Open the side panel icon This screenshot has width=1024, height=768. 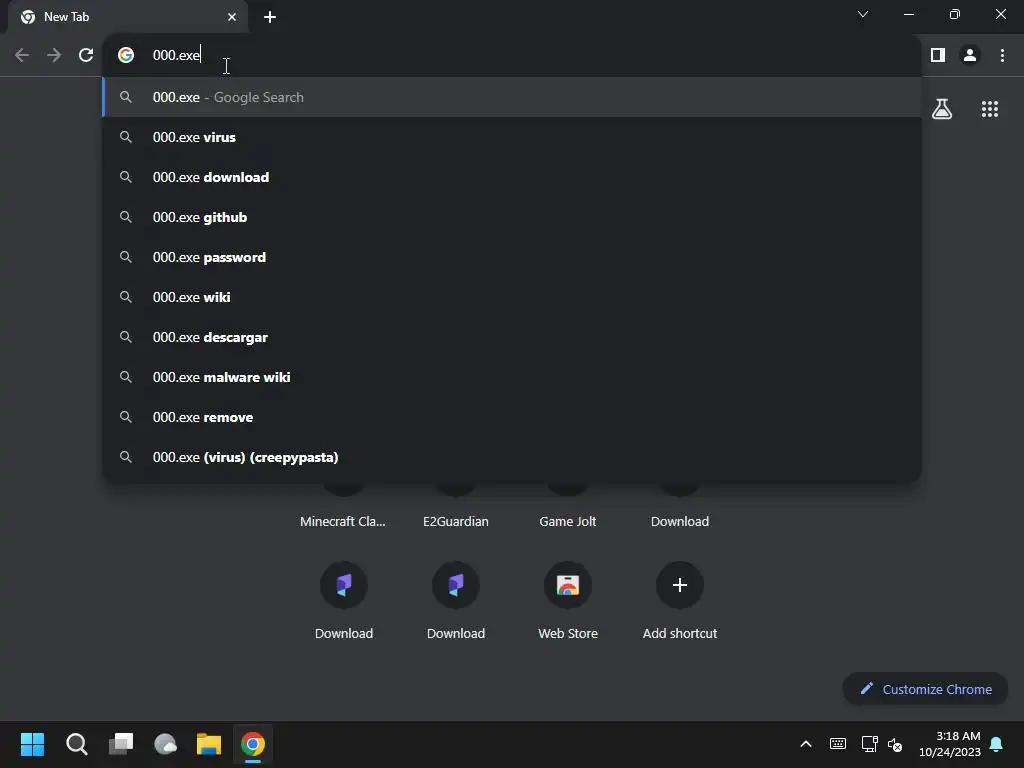tap(938, 55)
